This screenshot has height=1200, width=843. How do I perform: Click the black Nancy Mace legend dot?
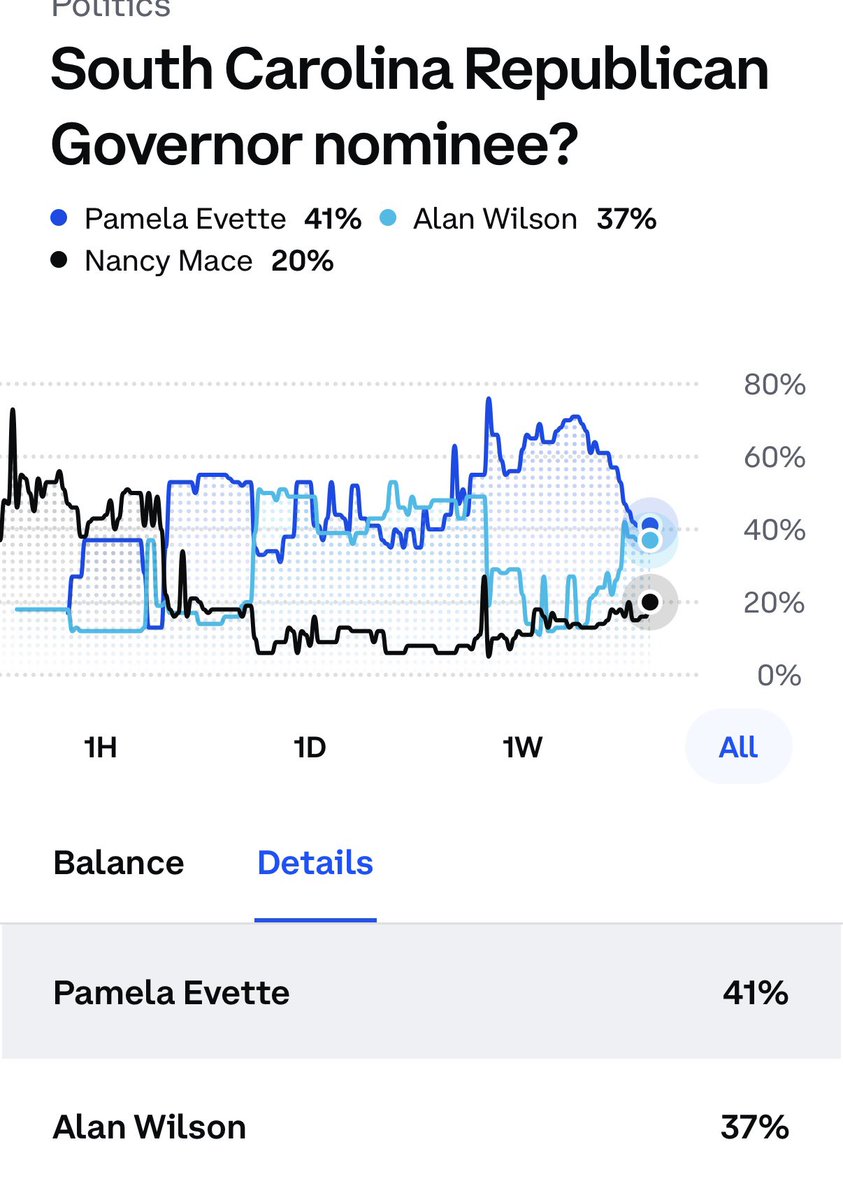[59, 261]
